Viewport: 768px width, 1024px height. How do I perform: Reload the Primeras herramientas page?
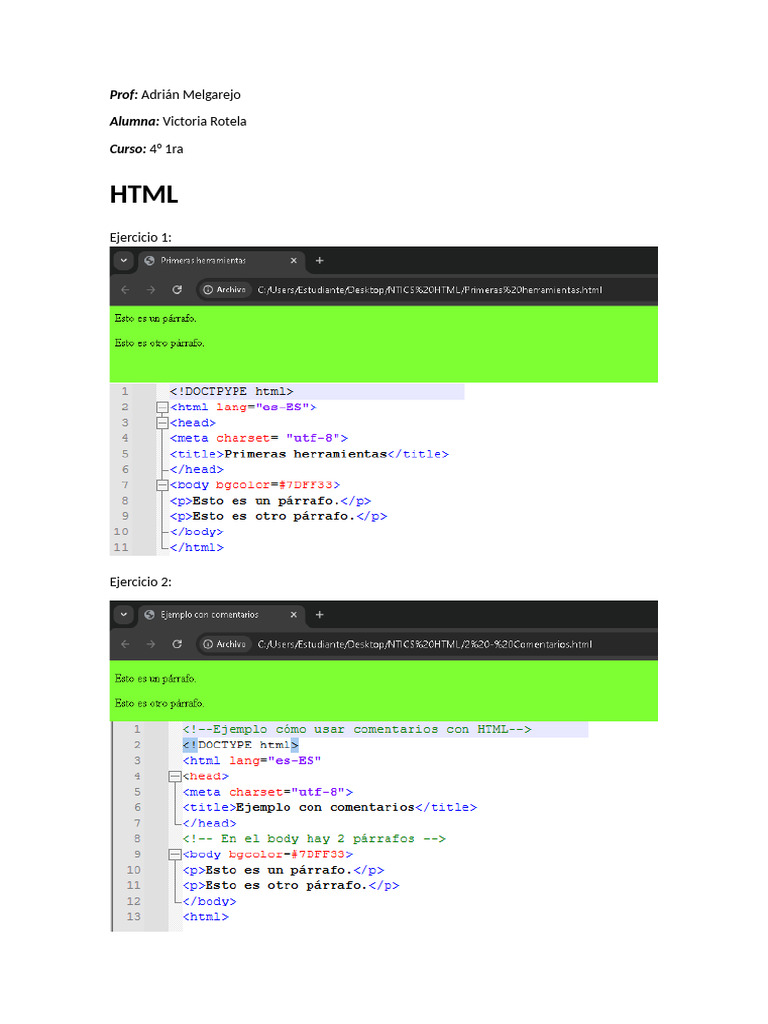point(177,289)
